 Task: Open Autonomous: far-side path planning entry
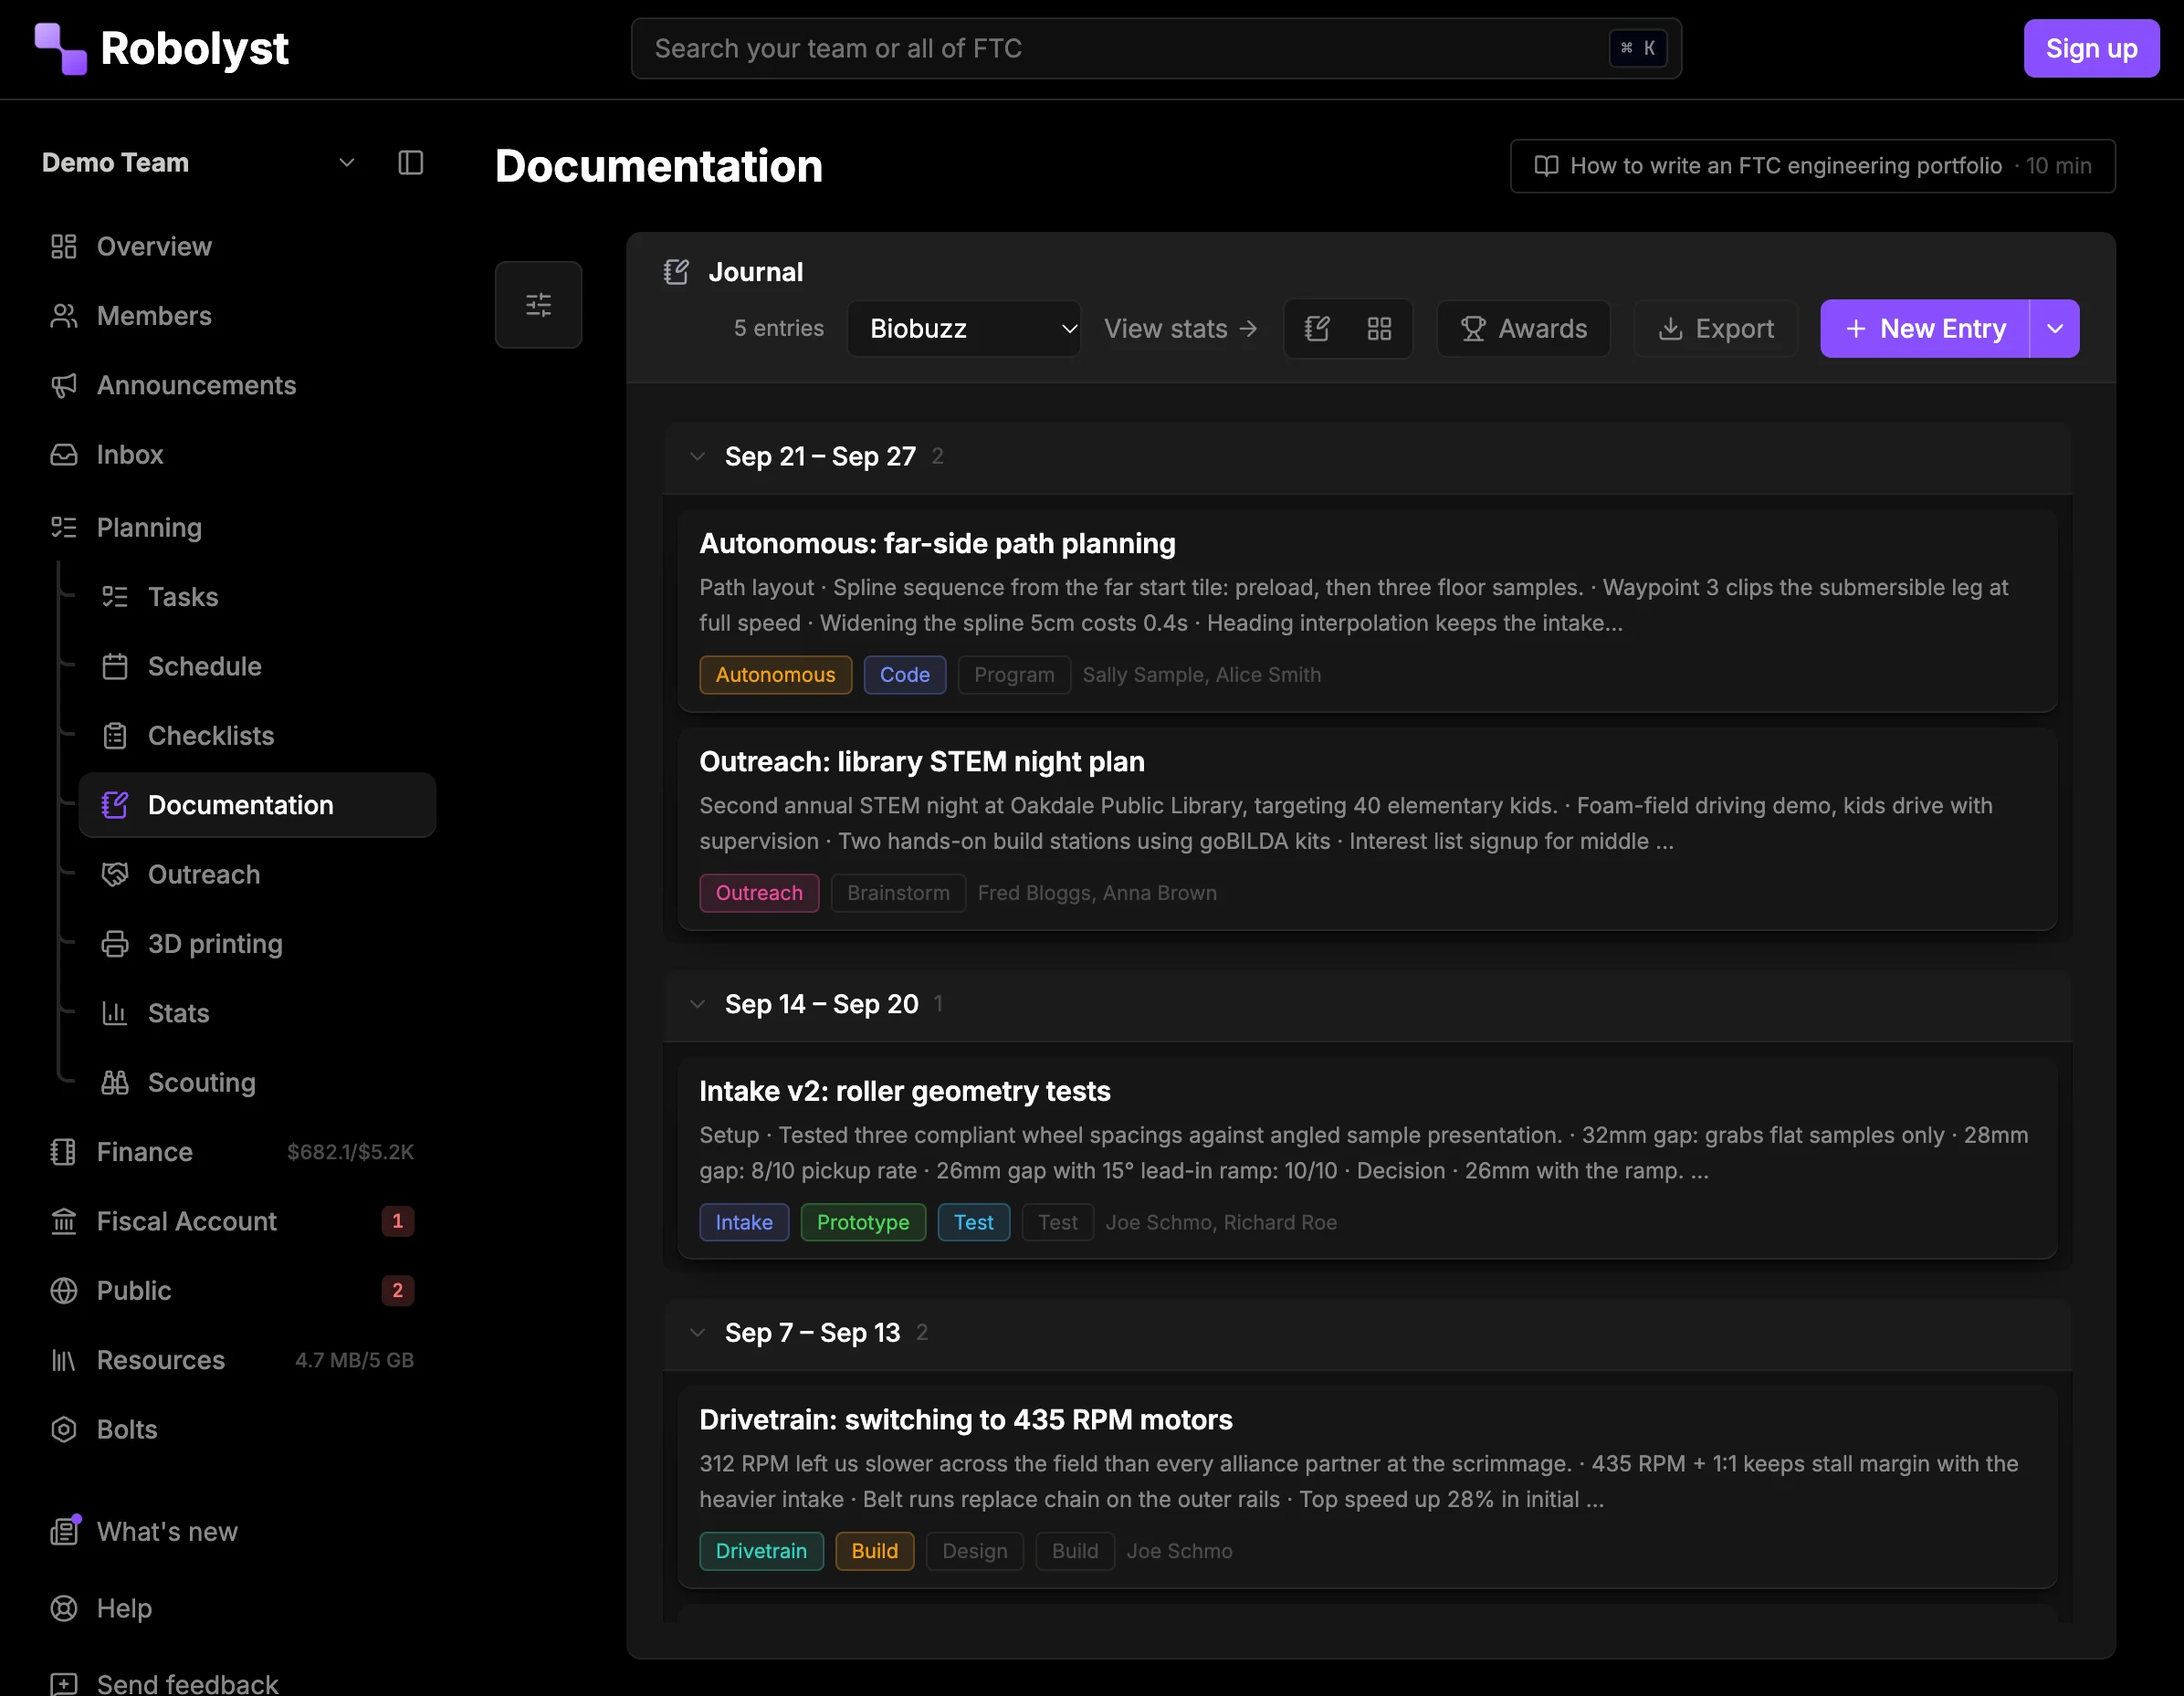1366,611
